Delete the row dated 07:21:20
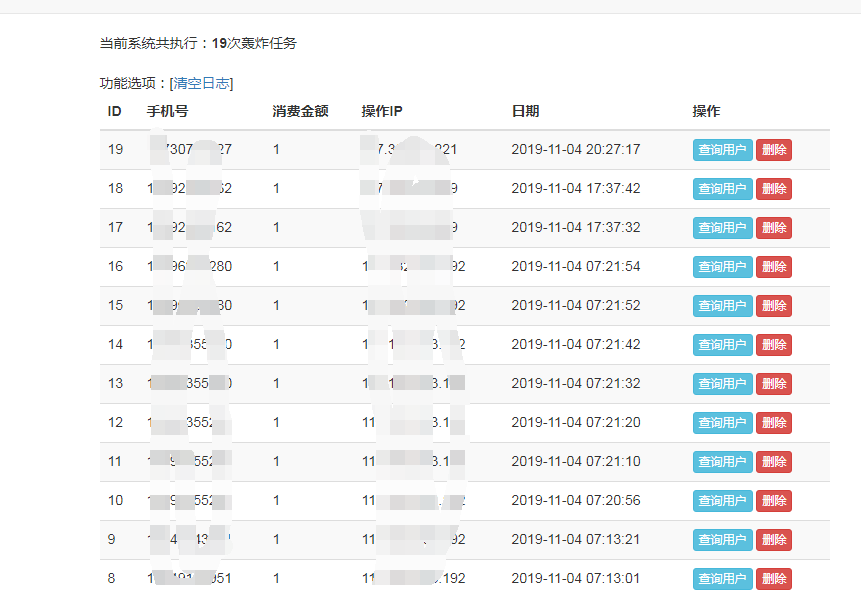861x597 pixels. pos(774,423)
